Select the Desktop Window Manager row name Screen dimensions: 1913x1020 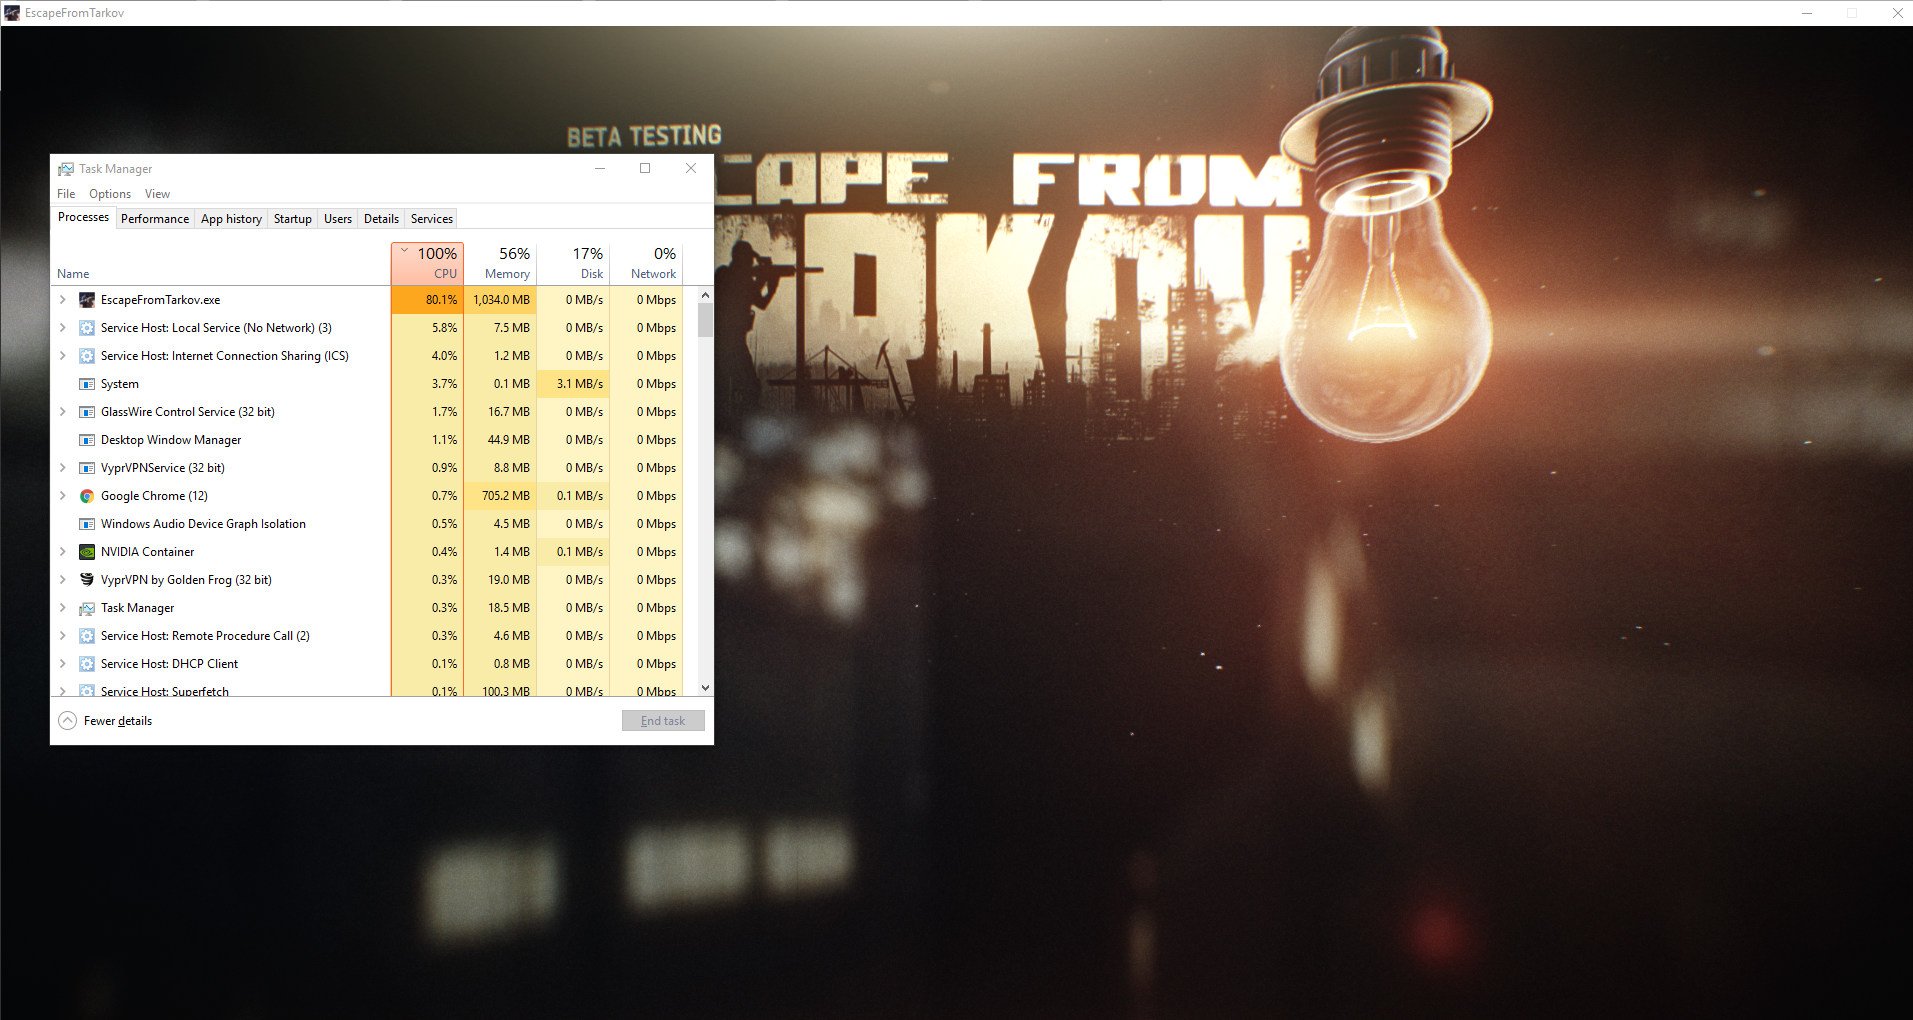coord(171,440)
